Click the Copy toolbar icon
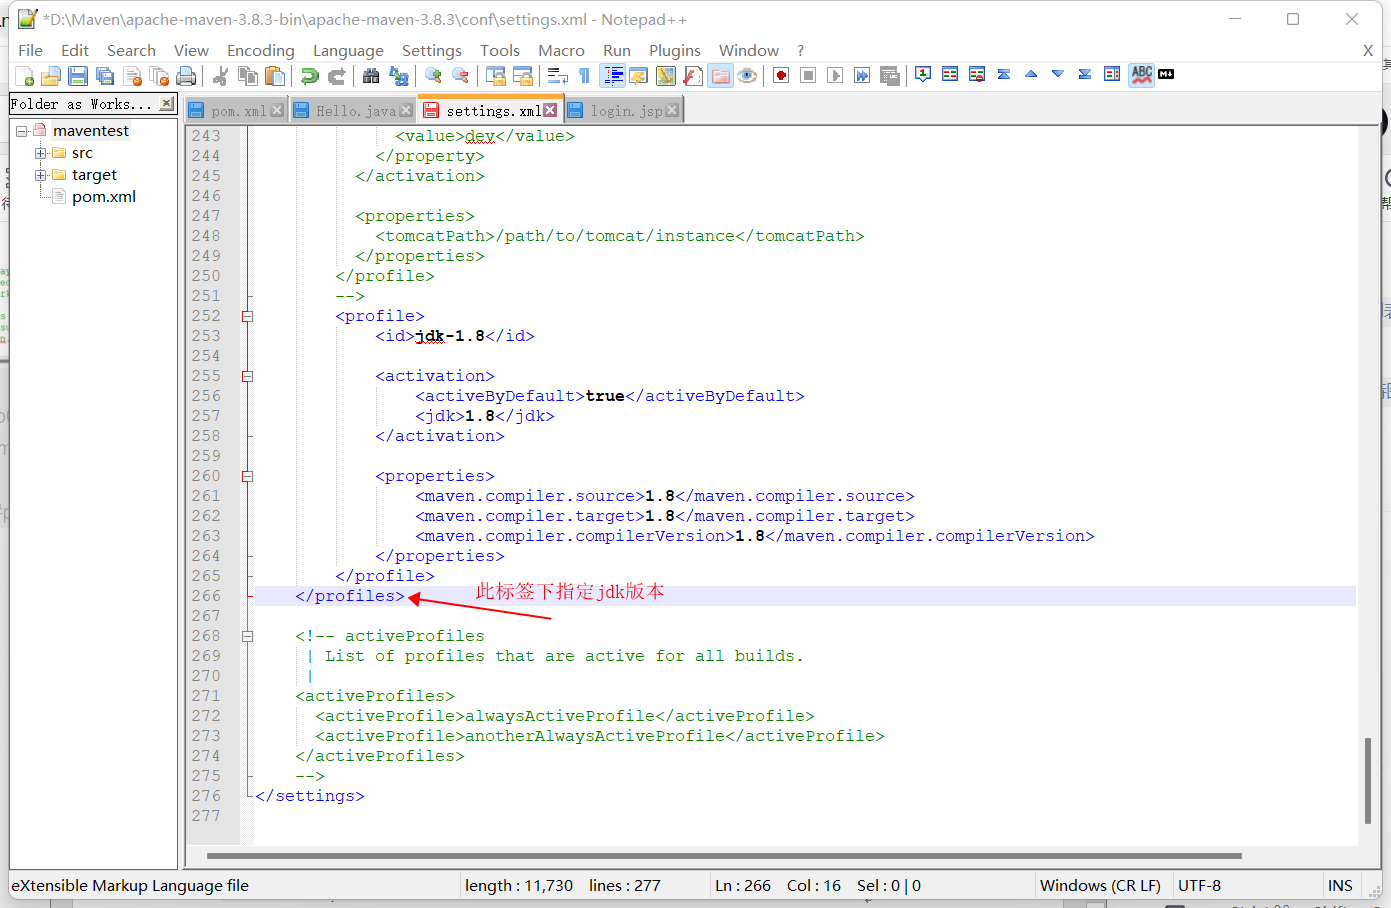Viewport: 1391px width, 908px height. (248, 76)
